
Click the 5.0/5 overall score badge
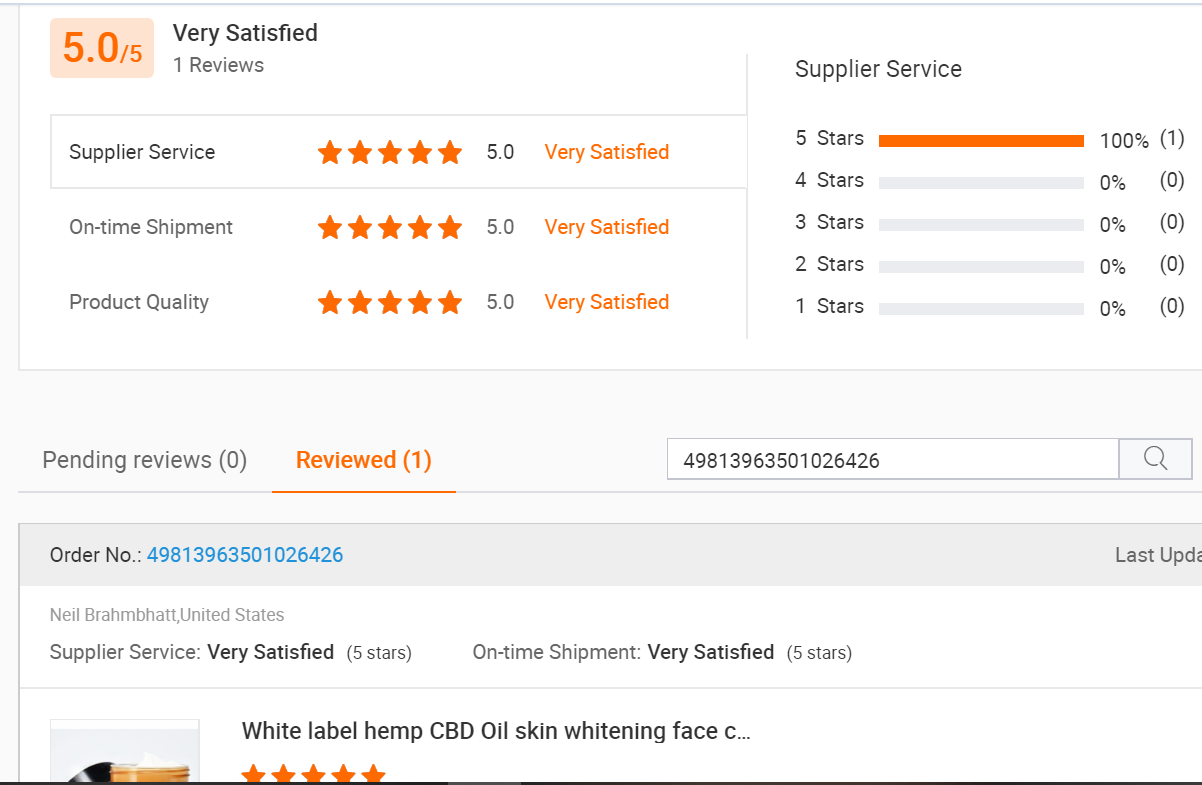tap(102, 48)
